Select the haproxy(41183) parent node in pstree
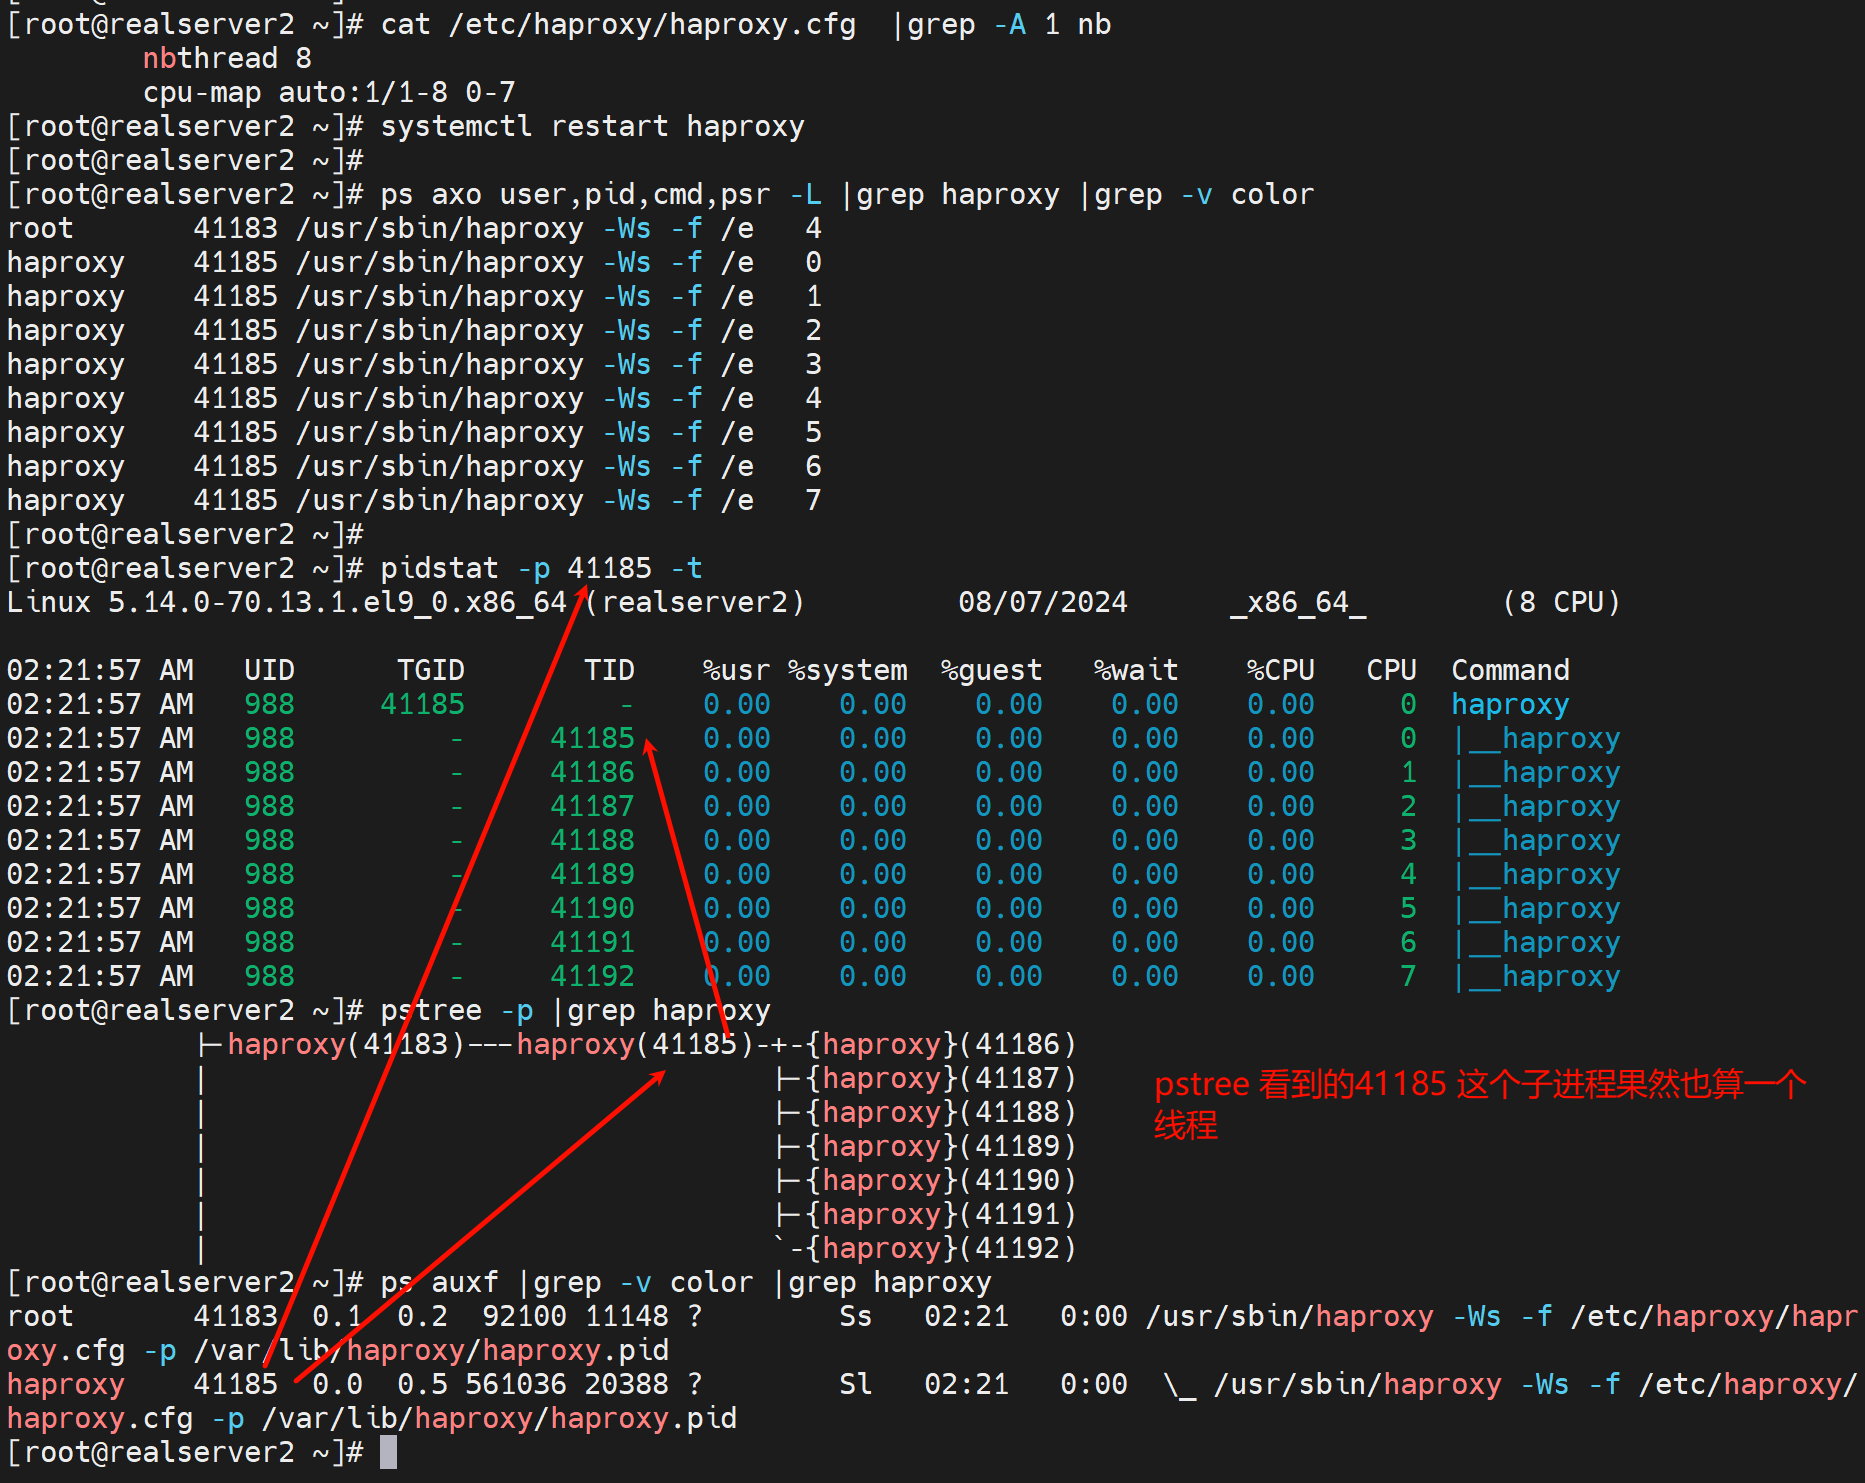 (x=346, y=1044)
